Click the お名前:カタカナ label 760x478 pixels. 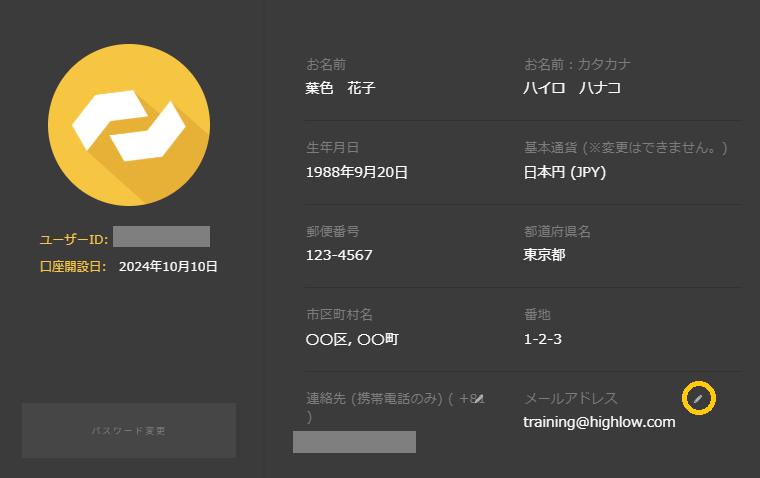point(577,64)
